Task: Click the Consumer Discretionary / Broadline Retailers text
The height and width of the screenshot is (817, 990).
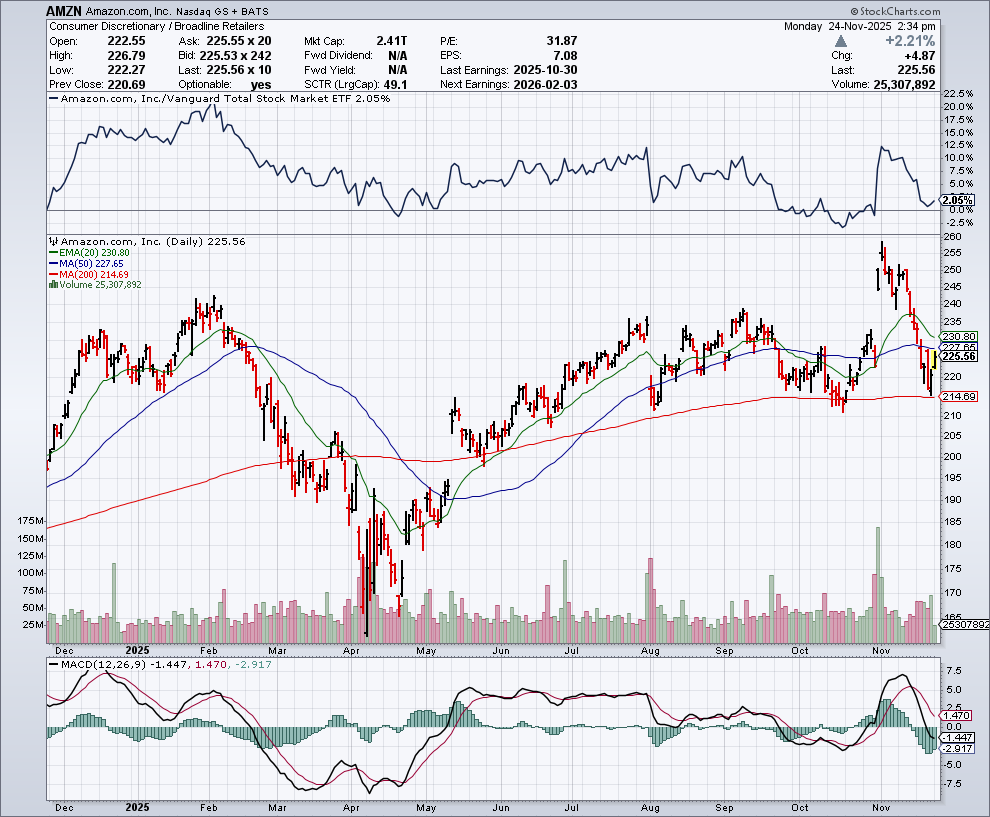Action: (x=146, y=25)
